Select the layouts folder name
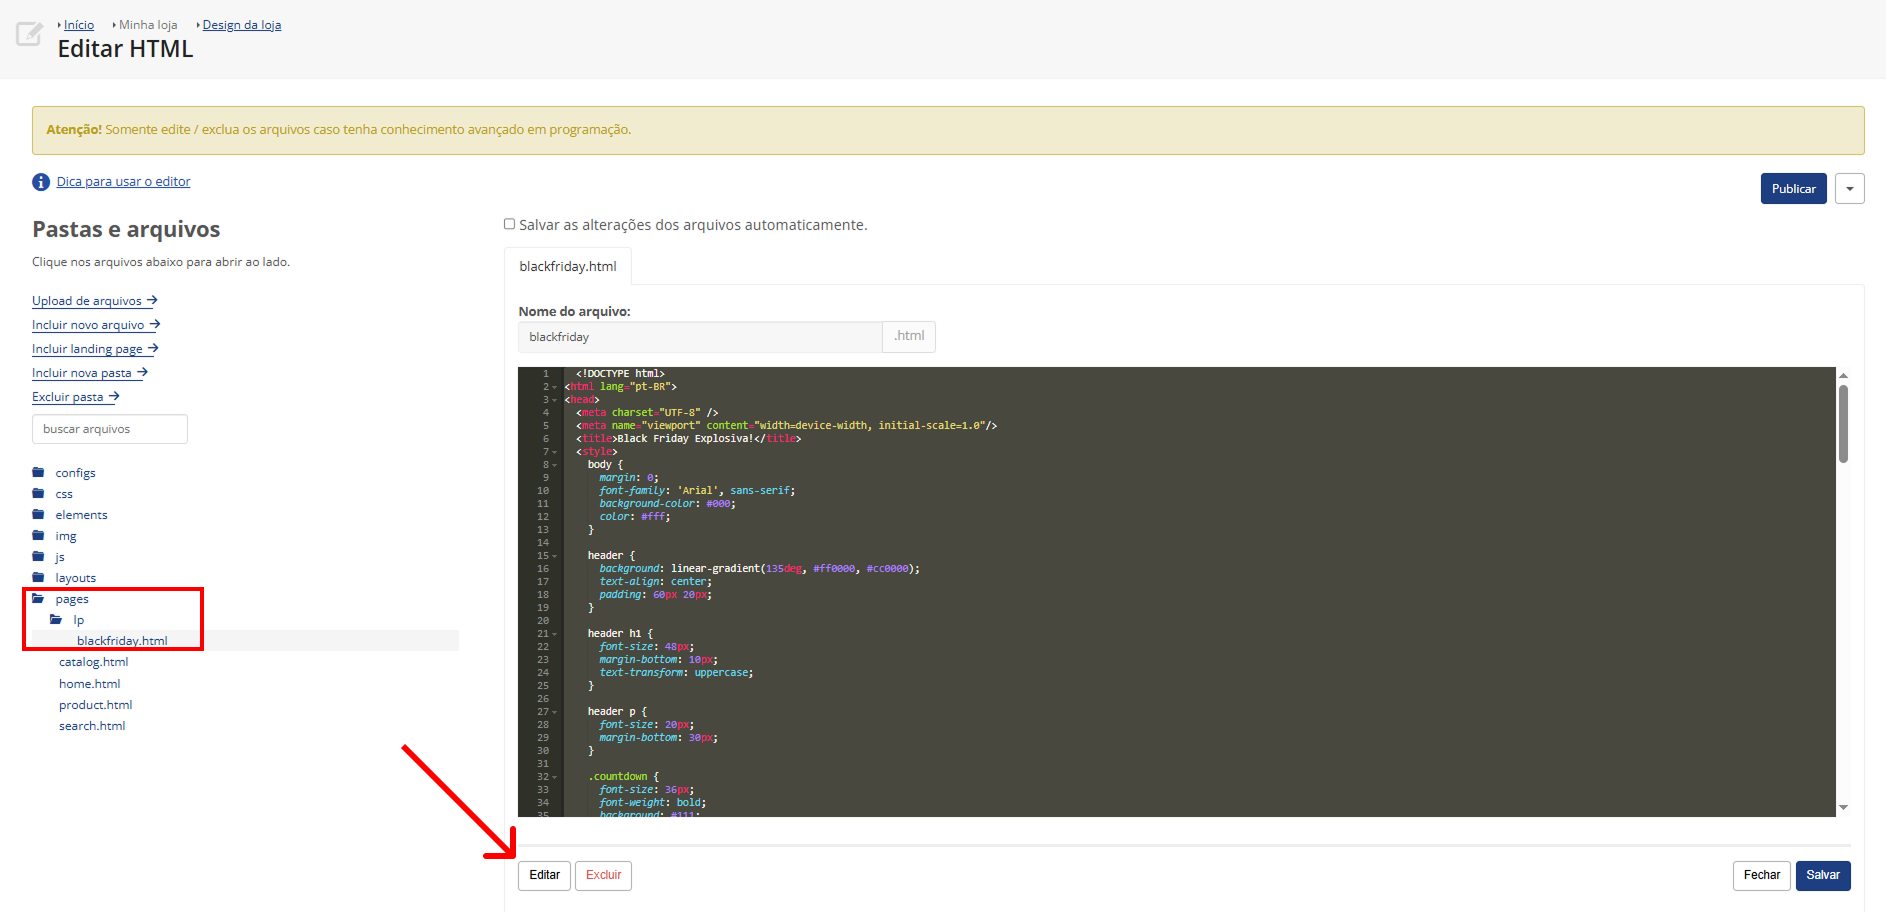The image size is (1886, 912). coord(75,578)
